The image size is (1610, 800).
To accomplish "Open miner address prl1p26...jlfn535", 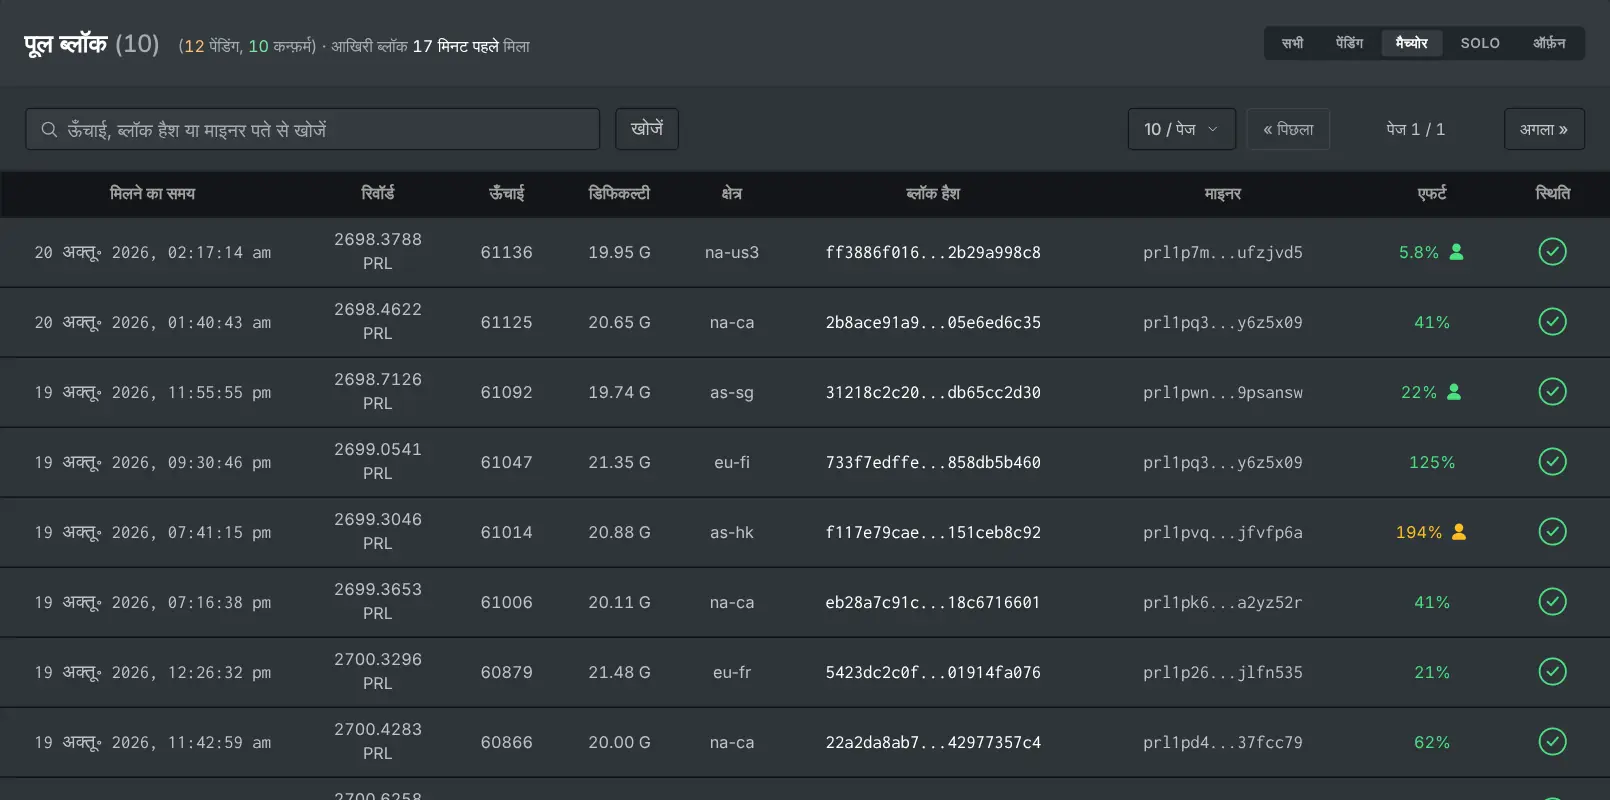I will [x=1223, y=673].
